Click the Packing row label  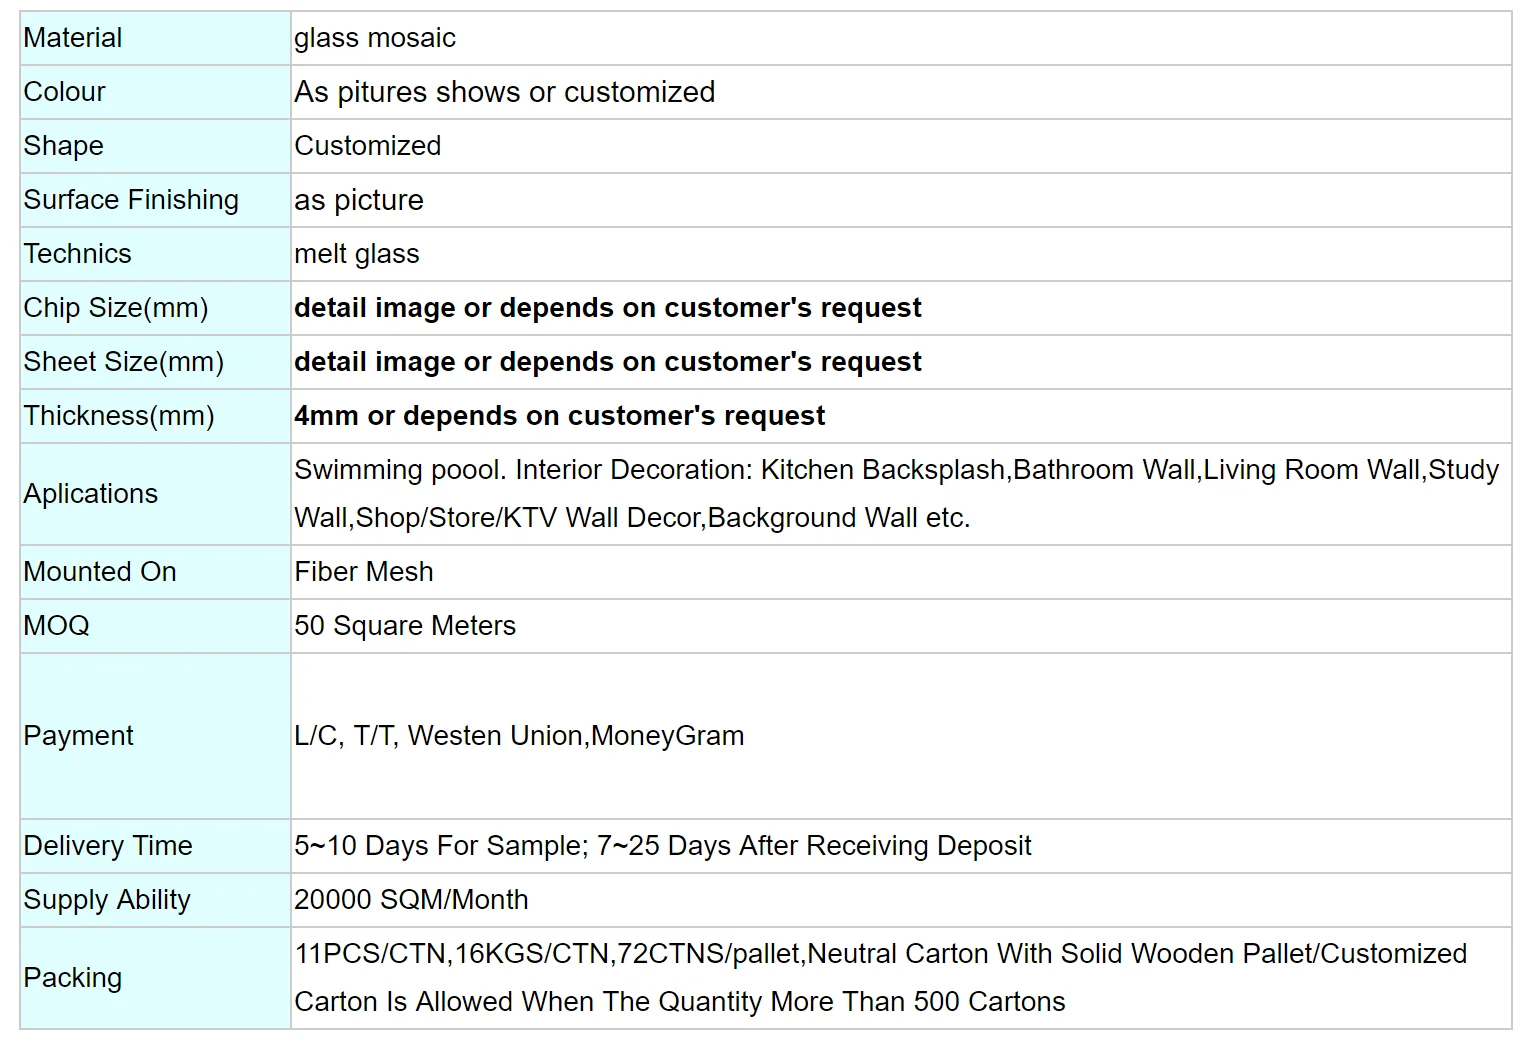[x=73, y=978]
